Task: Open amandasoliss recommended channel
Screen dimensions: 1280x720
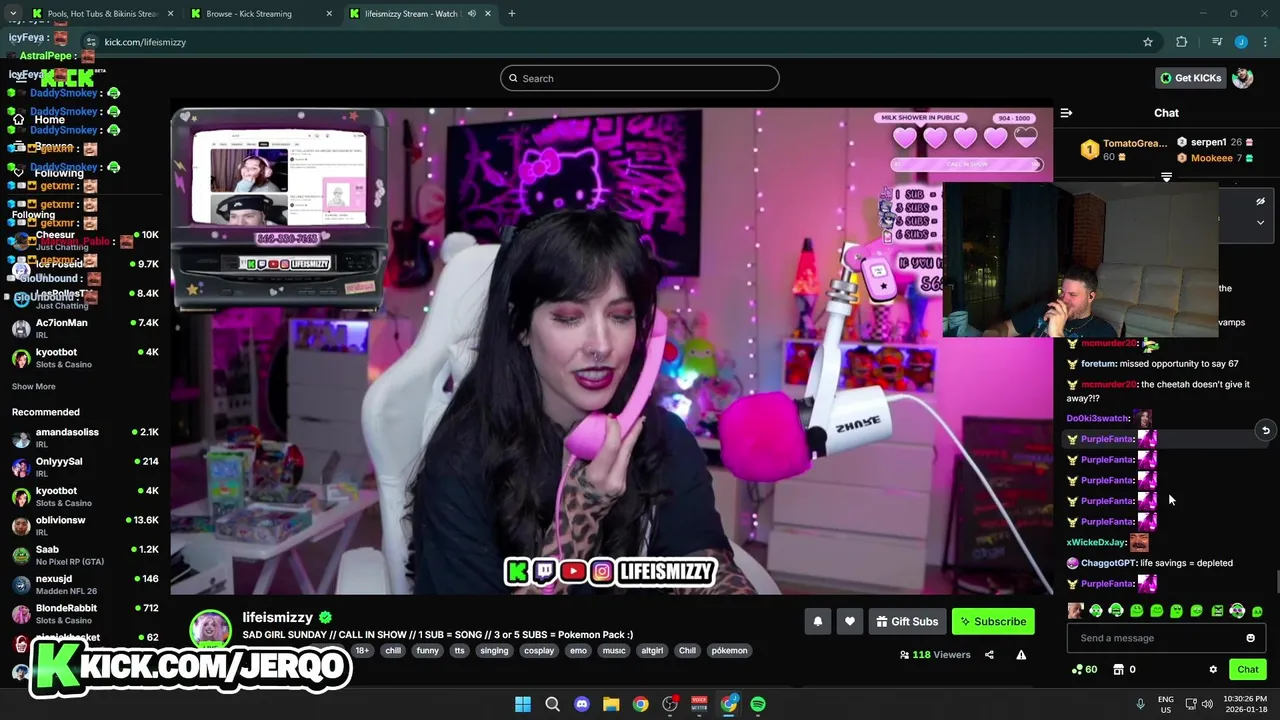Action: [85, 438]
